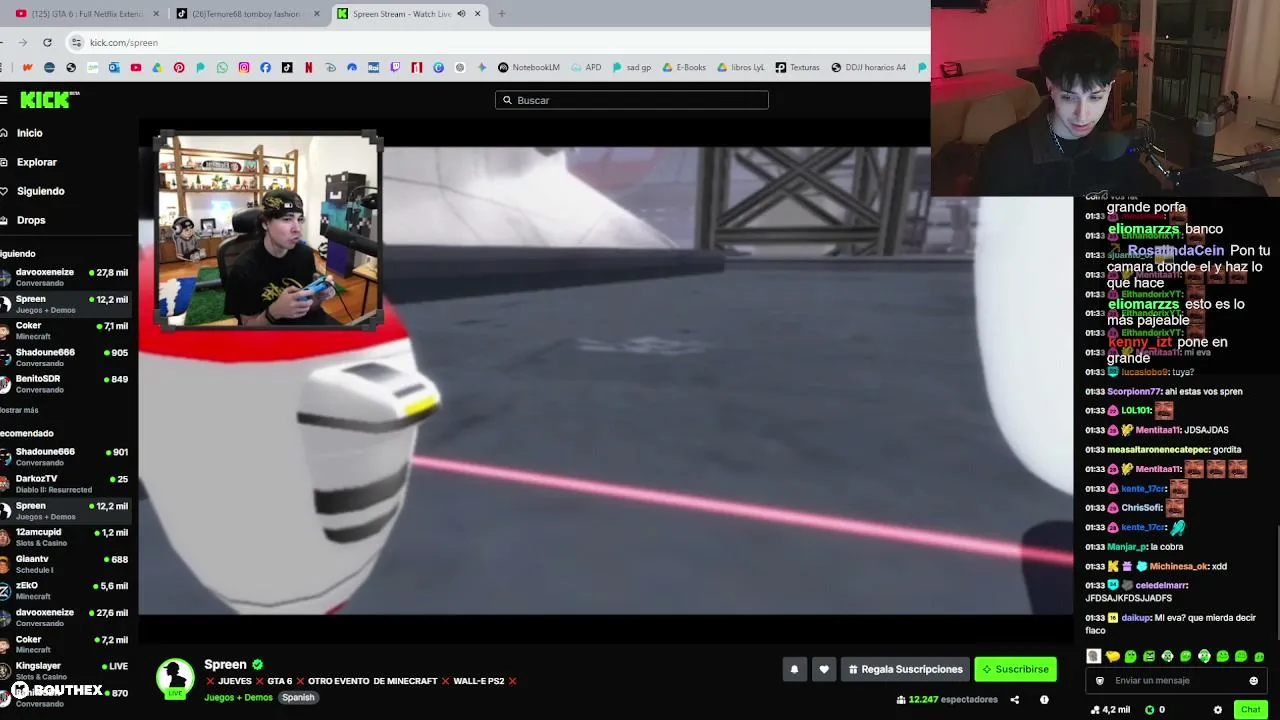
Task: Click the green Chat button
Action: tap(1250, 710)
